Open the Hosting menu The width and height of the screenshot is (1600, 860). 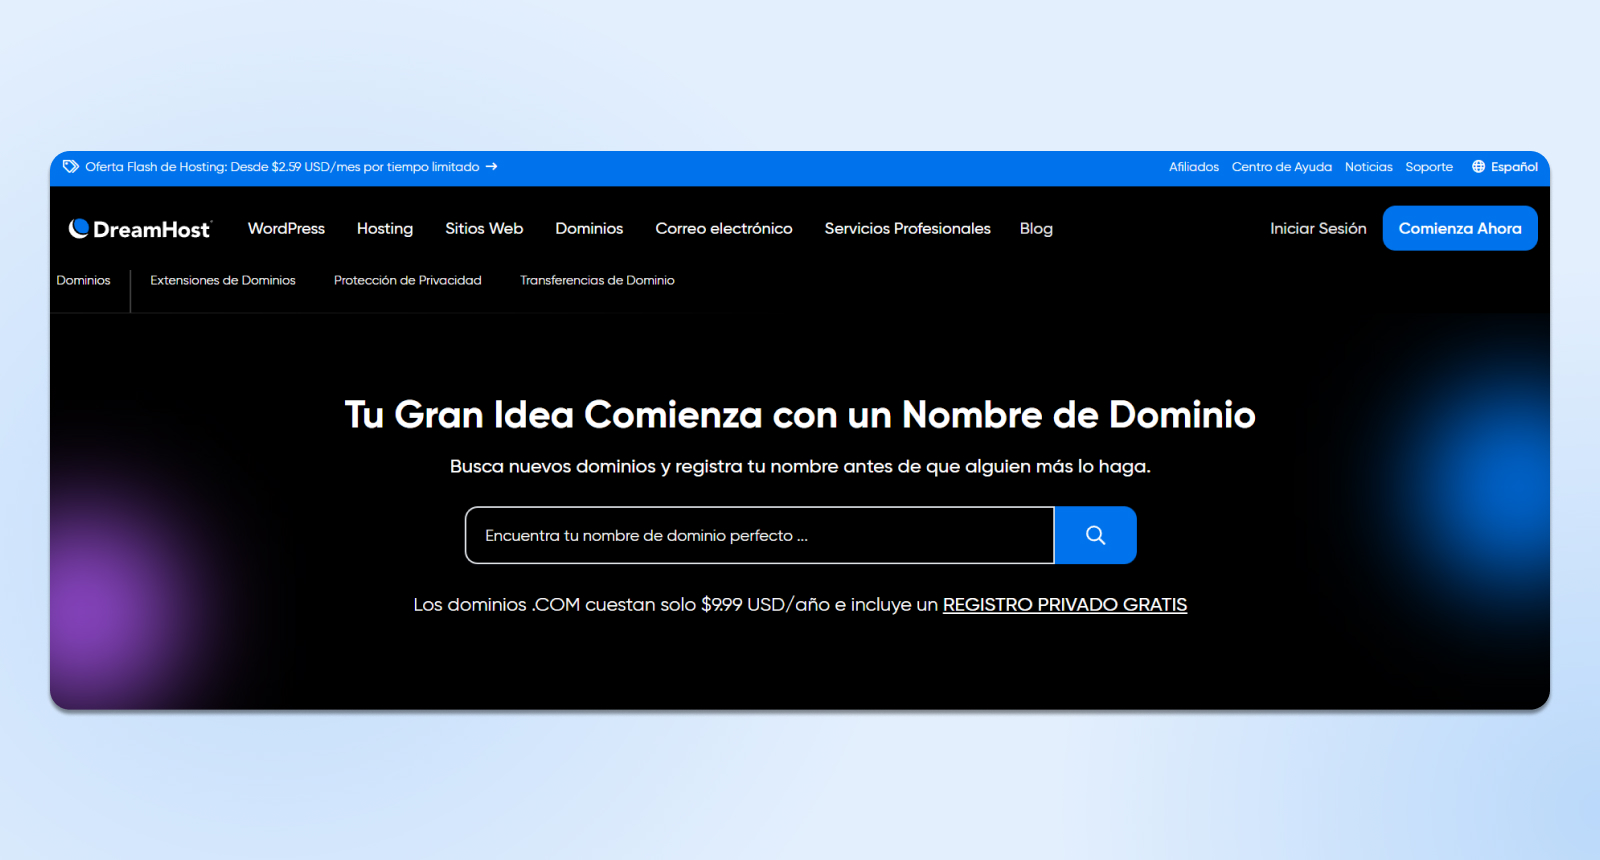[385, 229]
